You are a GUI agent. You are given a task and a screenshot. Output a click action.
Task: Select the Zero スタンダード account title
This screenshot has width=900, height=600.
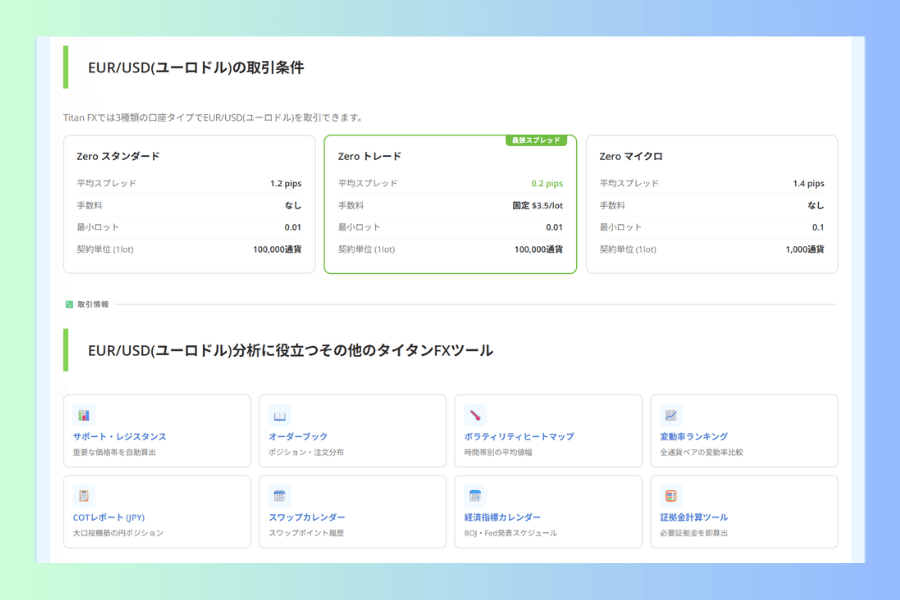point(118,156)
